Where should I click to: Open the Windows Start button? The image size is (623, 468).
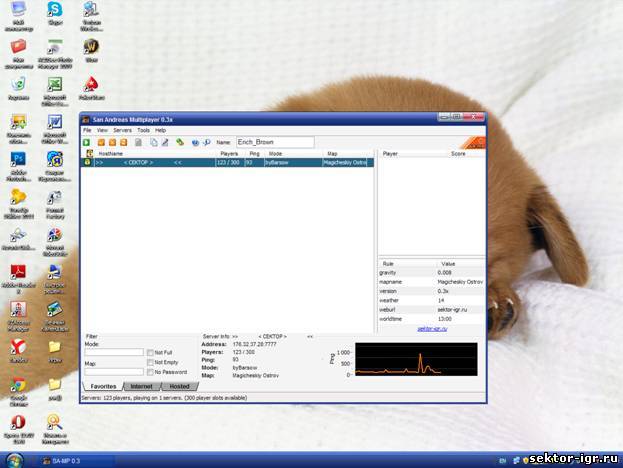pos(14,460)
